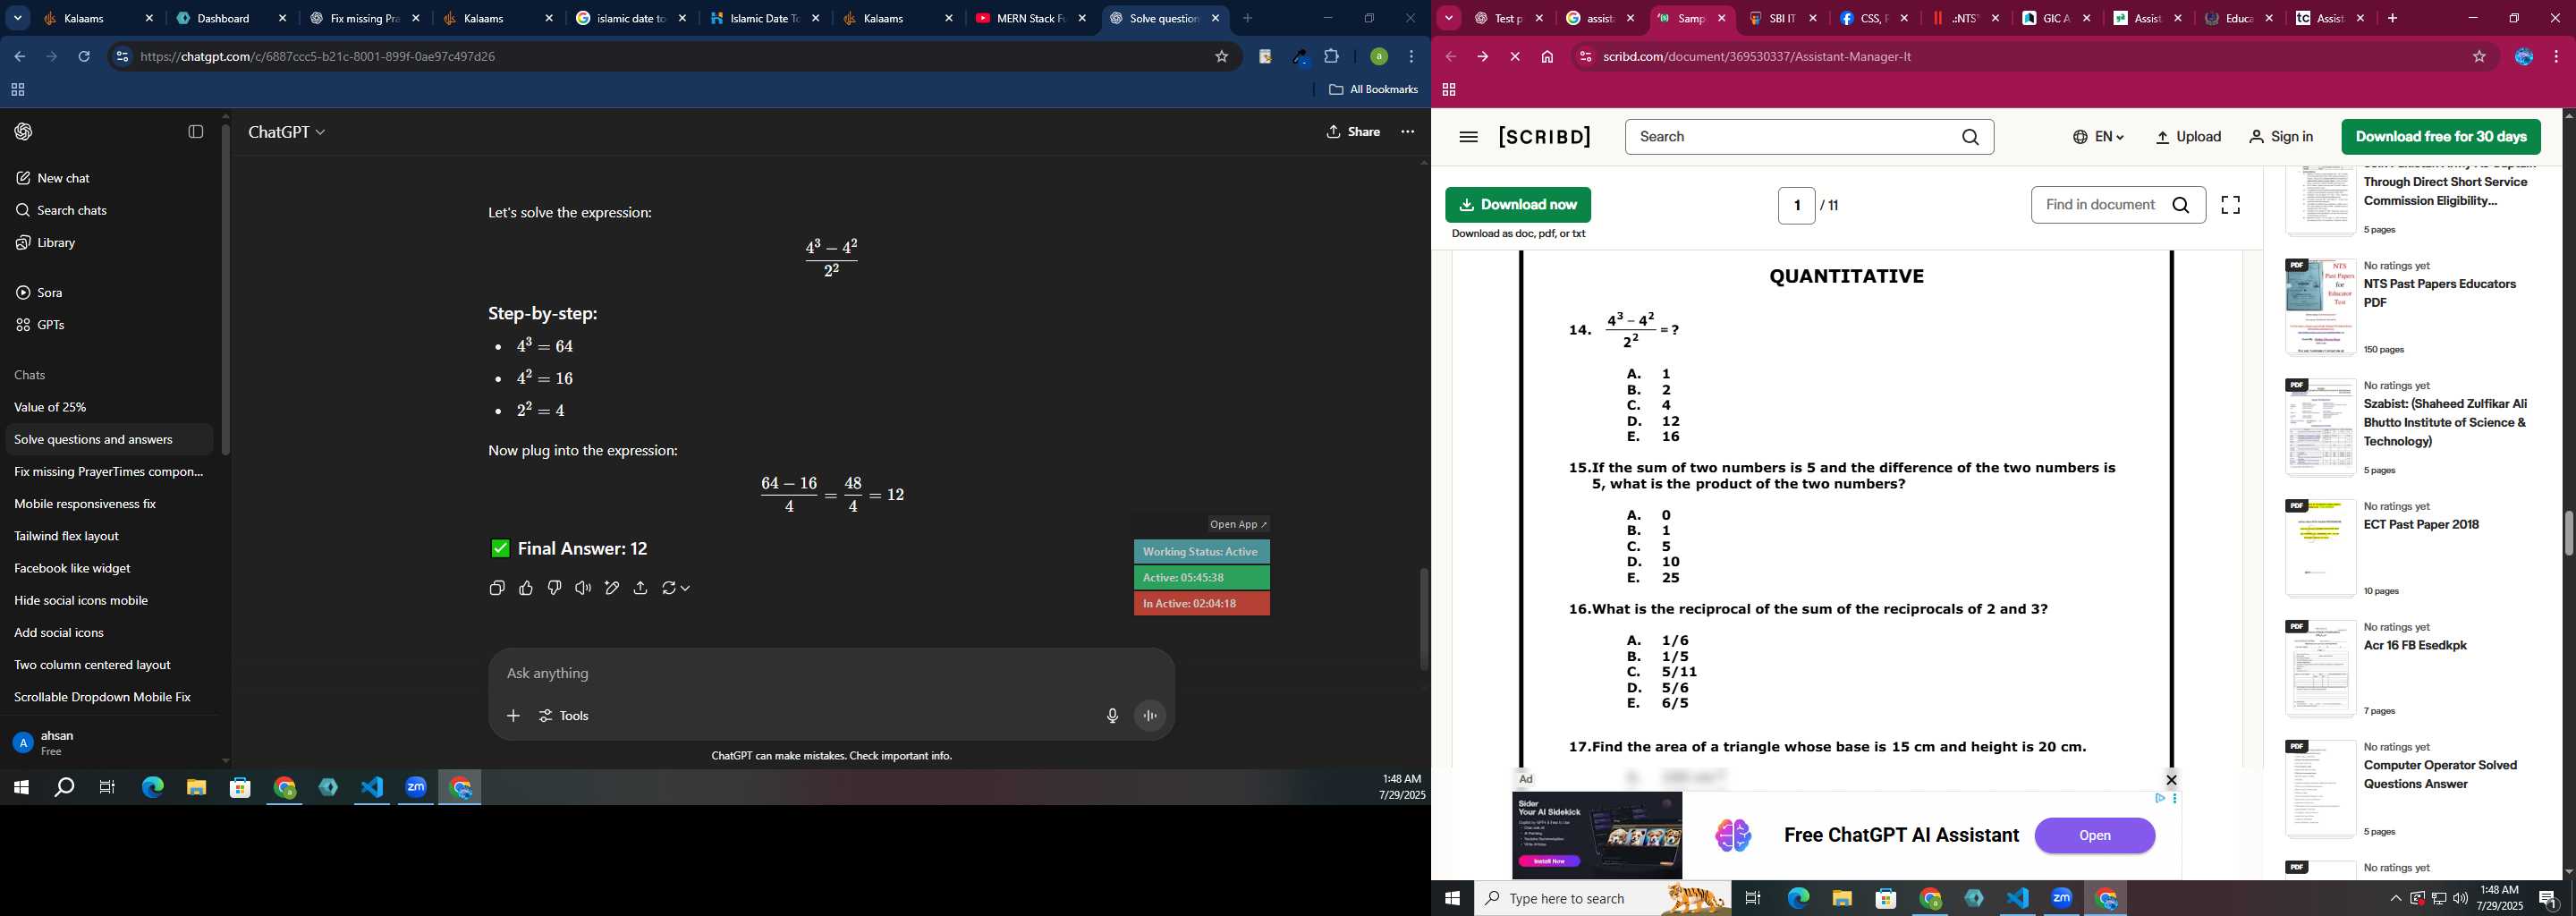
Task: Open VS Code from left taskbar
Action: (372, 788)
